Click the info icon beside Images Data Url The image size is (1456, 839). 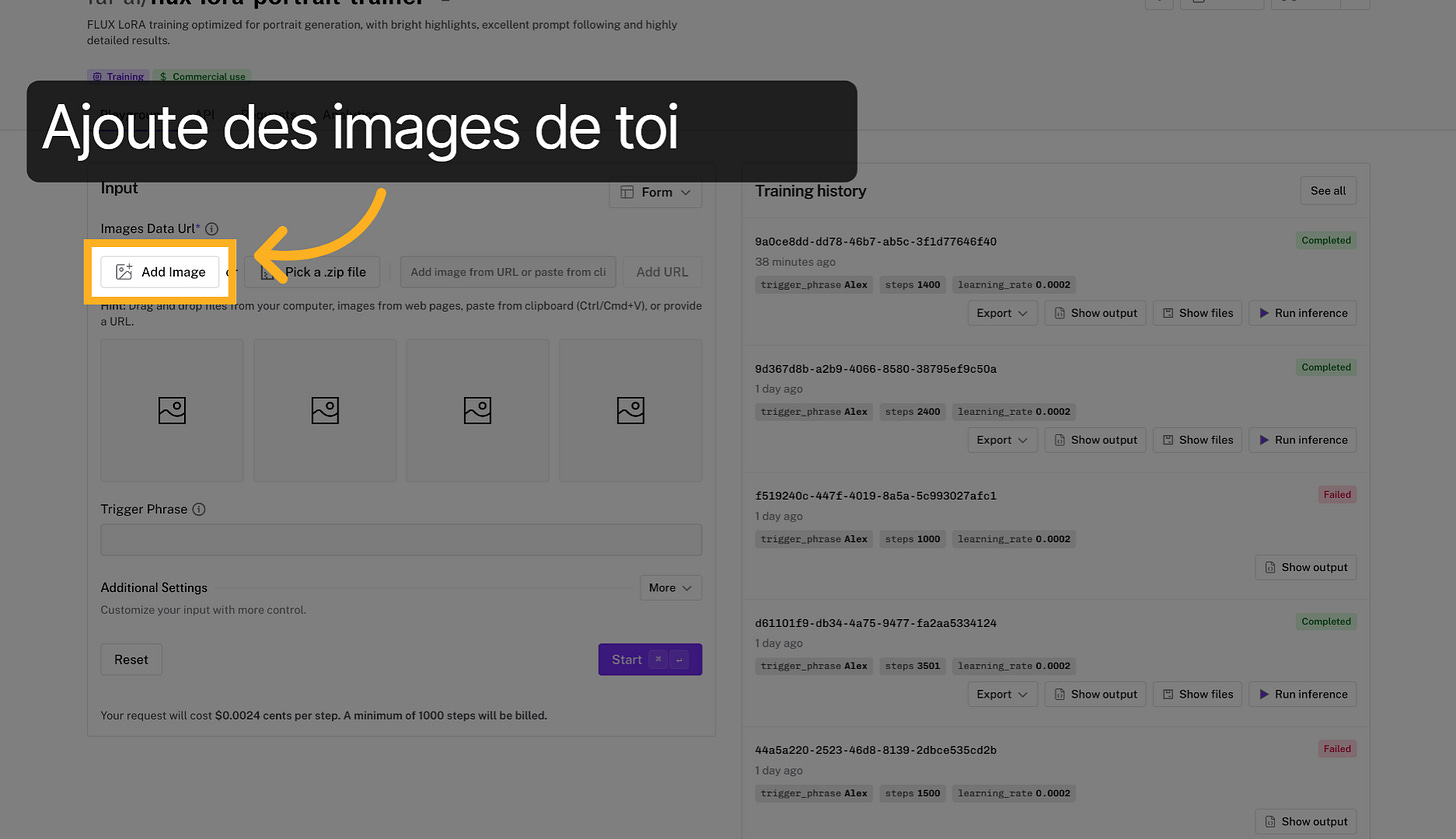coord(211,228)
